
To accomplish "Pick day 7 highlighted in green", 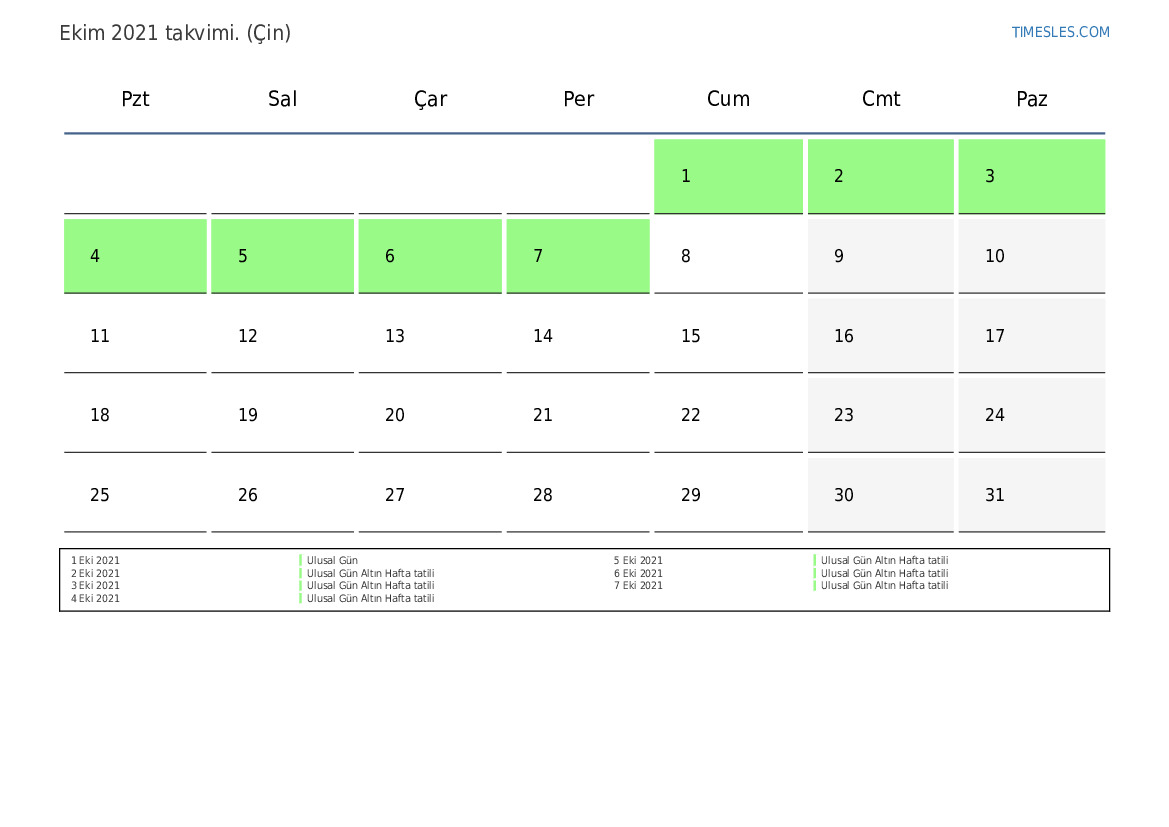I will pos(577,256).
